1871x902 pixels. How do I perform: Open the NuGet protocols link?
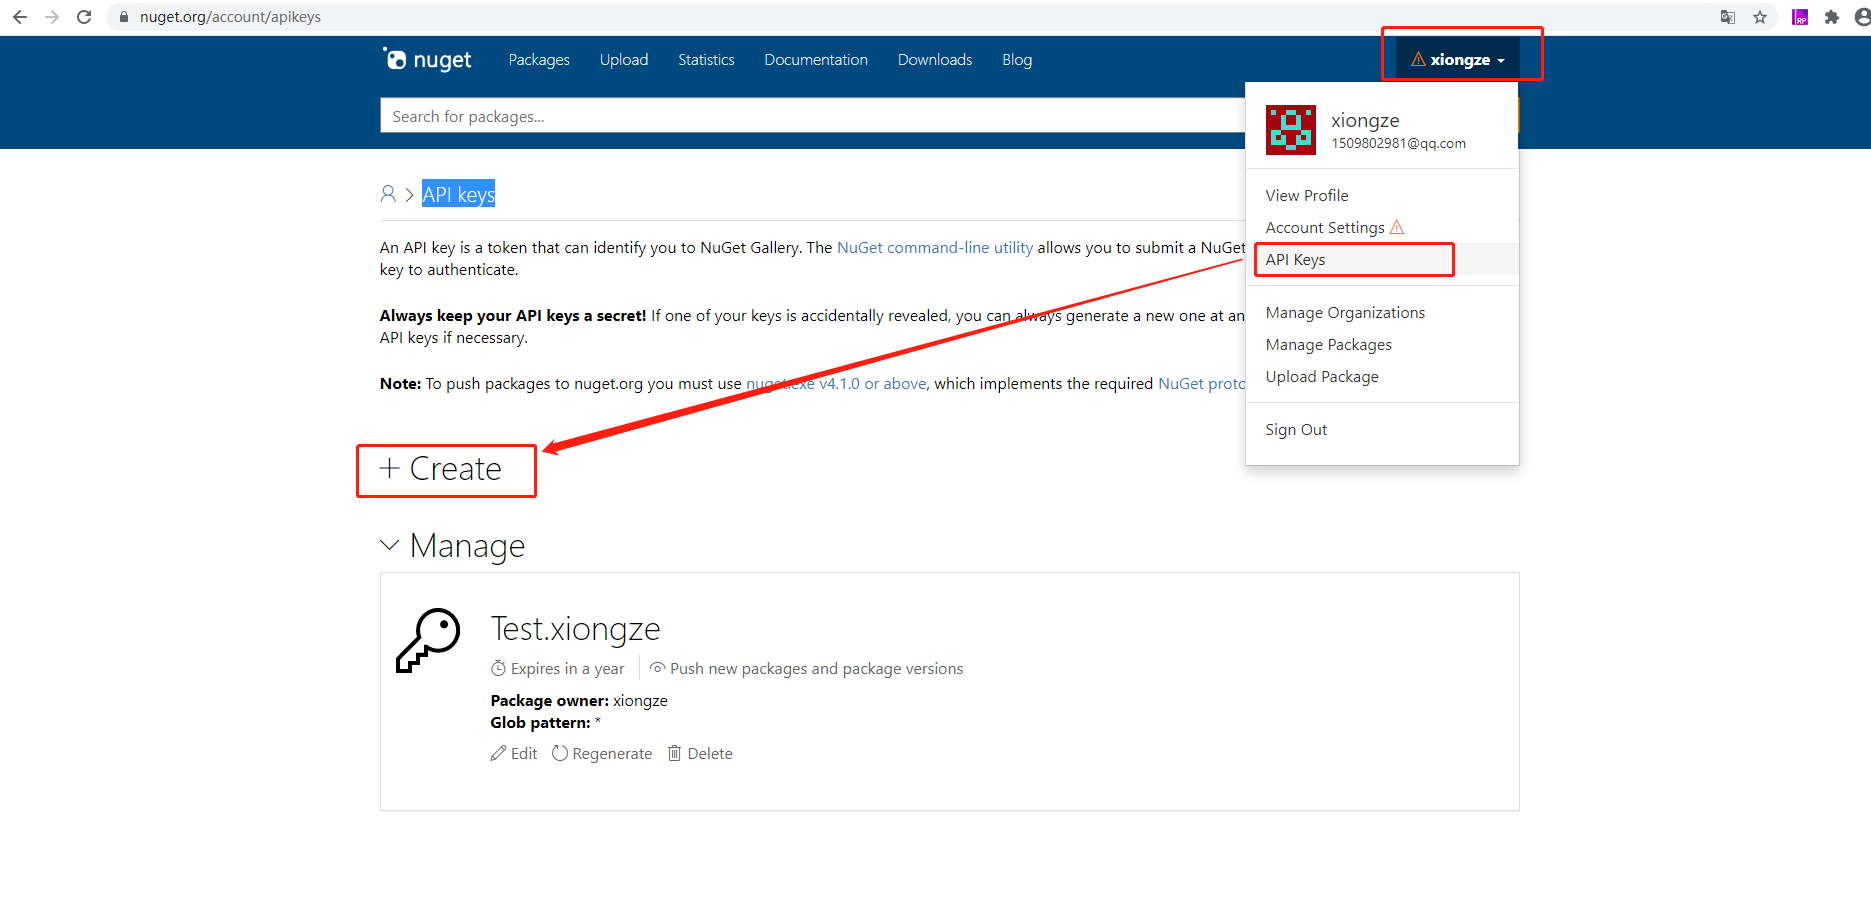coord(1202,383)
